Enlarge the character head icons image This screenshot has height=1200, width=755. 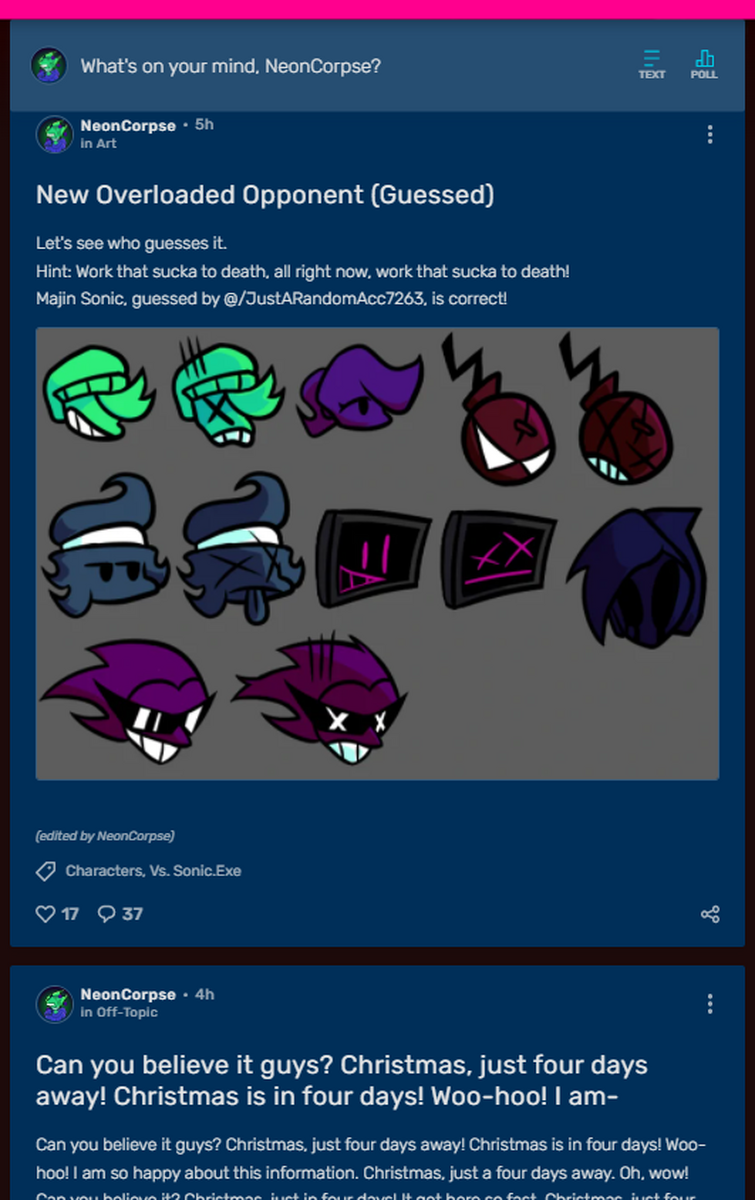pos(377,553)
